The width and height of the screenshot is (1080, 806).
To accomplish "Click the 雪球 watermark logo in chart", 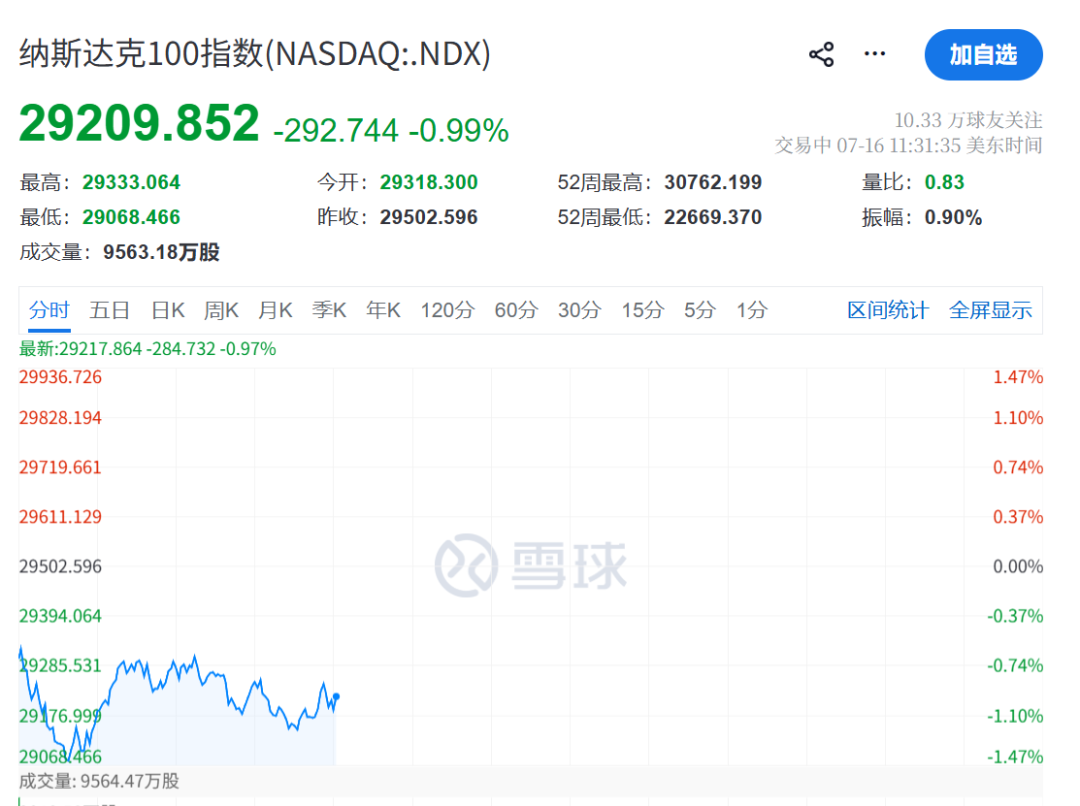I will click(x=531, y=566).
